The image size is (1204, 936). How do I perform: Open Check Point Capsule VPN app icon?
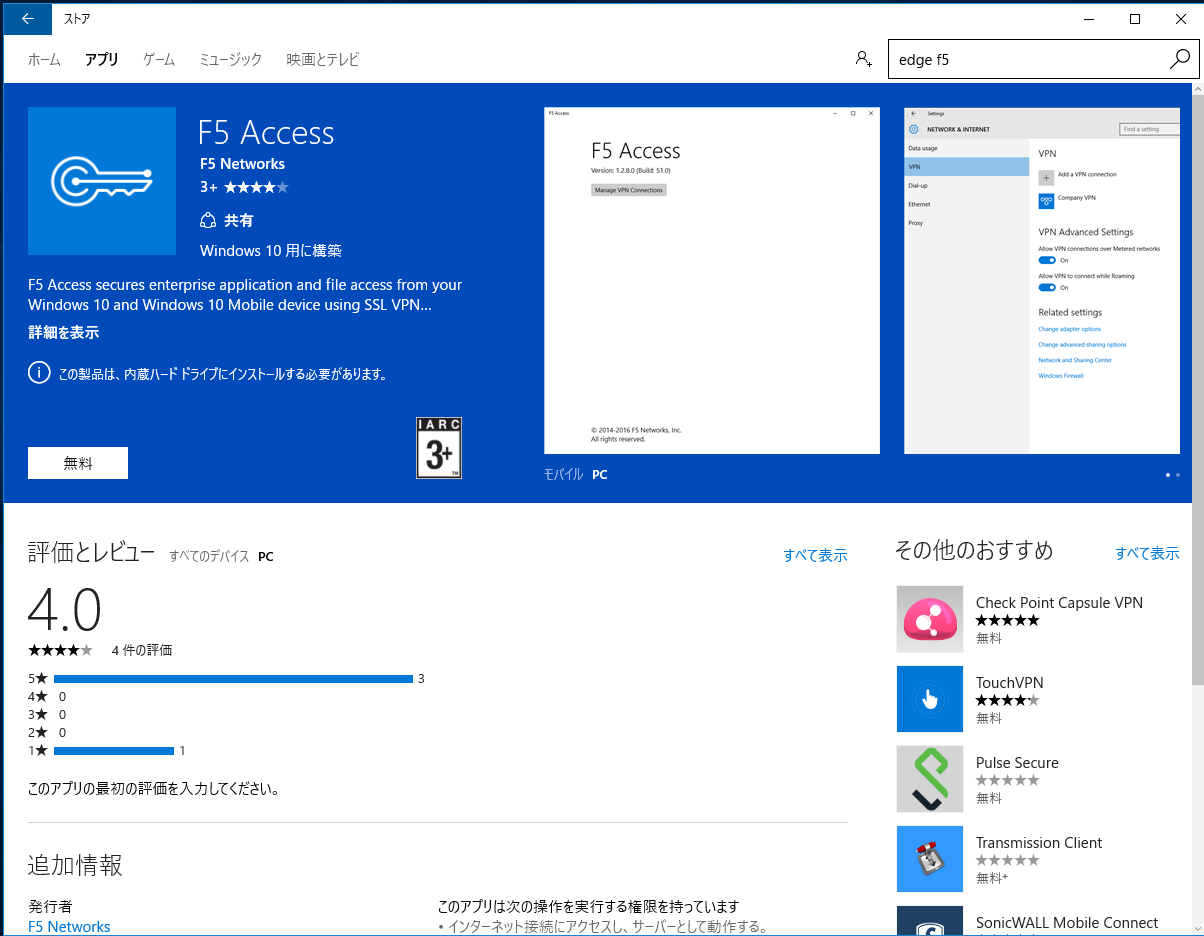929,619
